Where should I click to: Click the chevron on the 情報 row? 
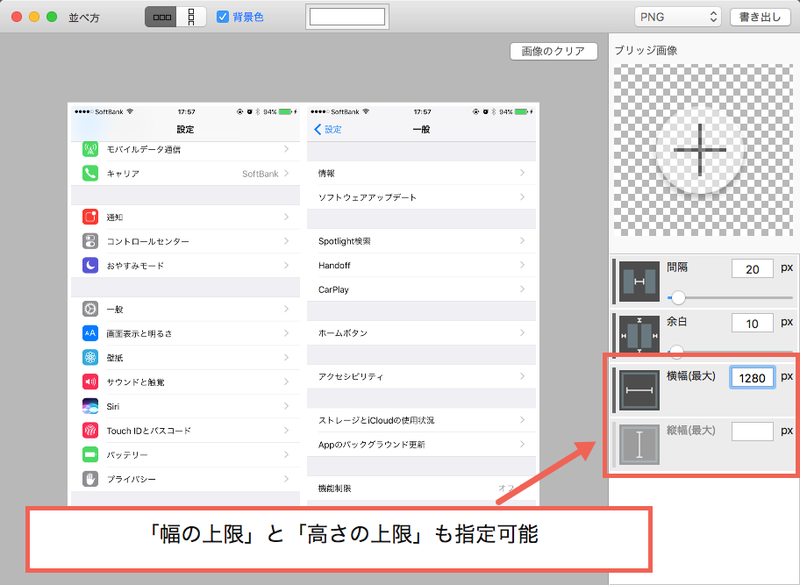coord(522,173)
